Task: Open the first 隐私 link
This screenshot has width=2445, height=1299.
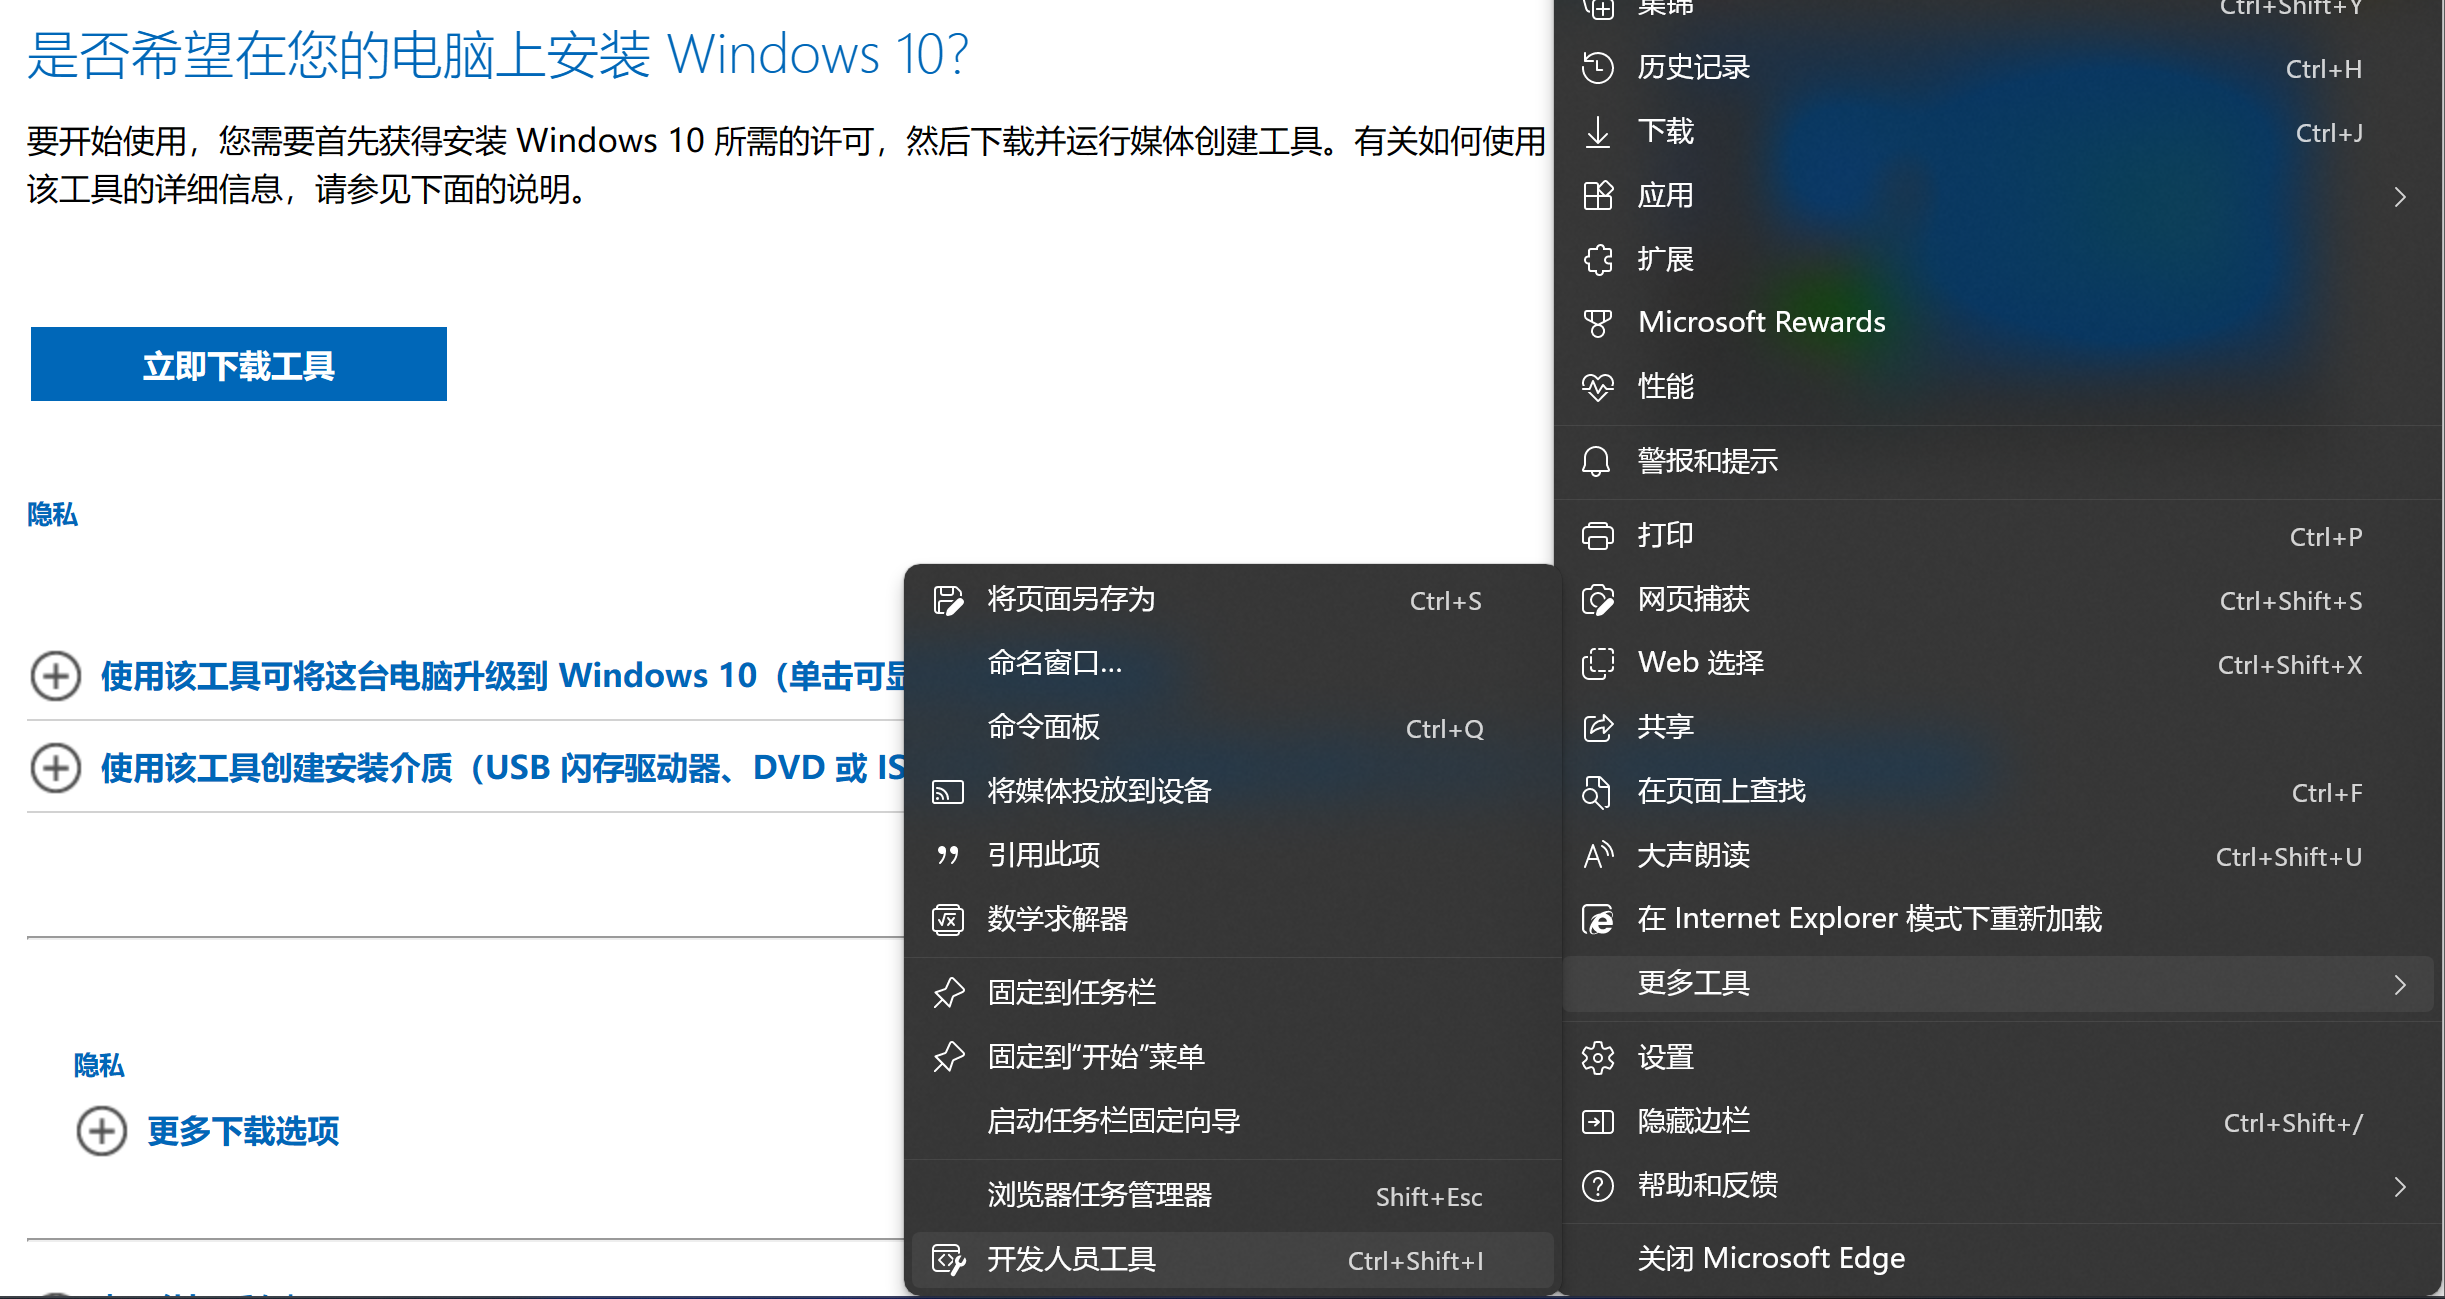Action: pos(52,514)
